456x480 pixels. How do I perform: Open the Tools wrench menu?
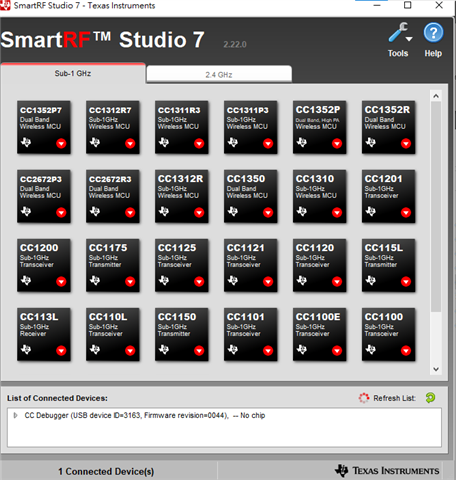(400, 33)
